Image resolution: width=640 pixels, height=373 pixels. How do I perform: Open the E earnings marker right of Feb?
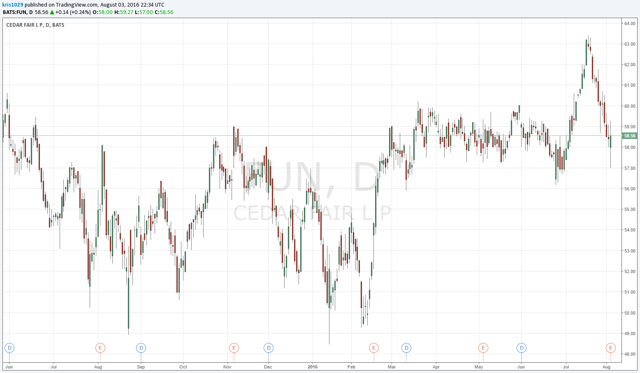[374, 348]
